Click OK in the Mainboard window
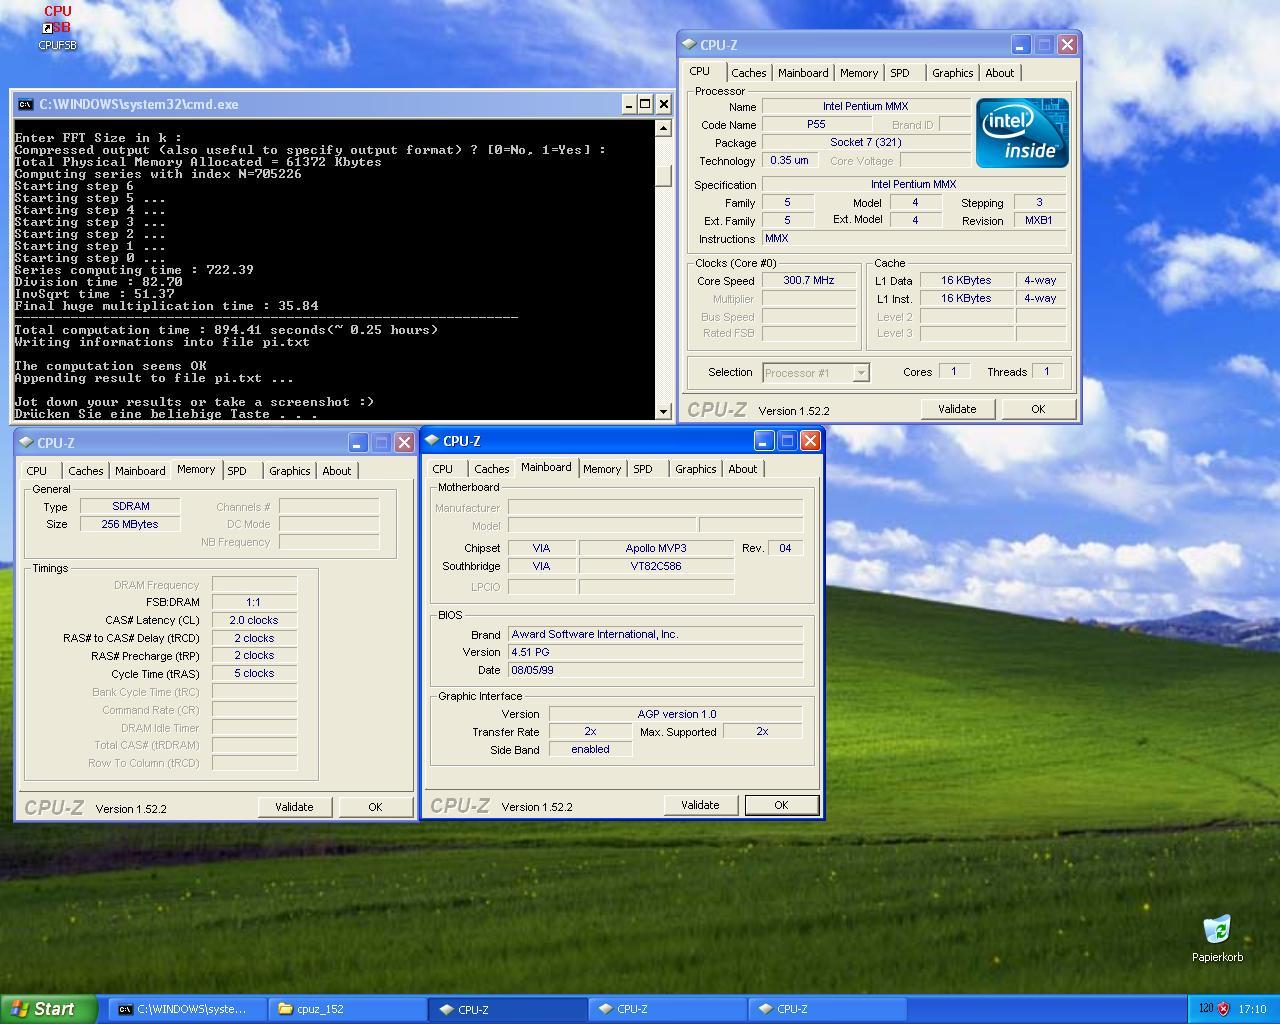The width and height of the screenshot is (1280, 1024). click(781, 805)
